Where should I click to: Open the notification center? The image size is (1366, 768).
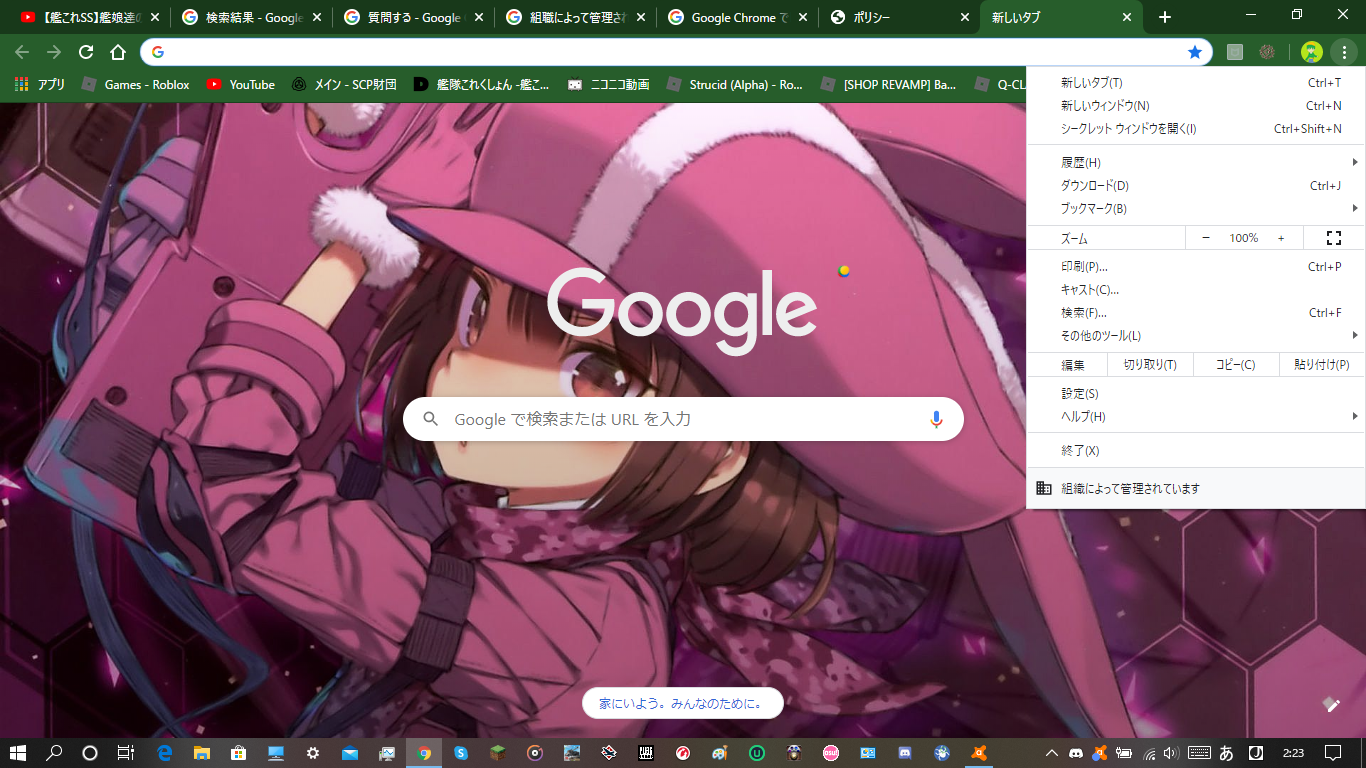1332,753
